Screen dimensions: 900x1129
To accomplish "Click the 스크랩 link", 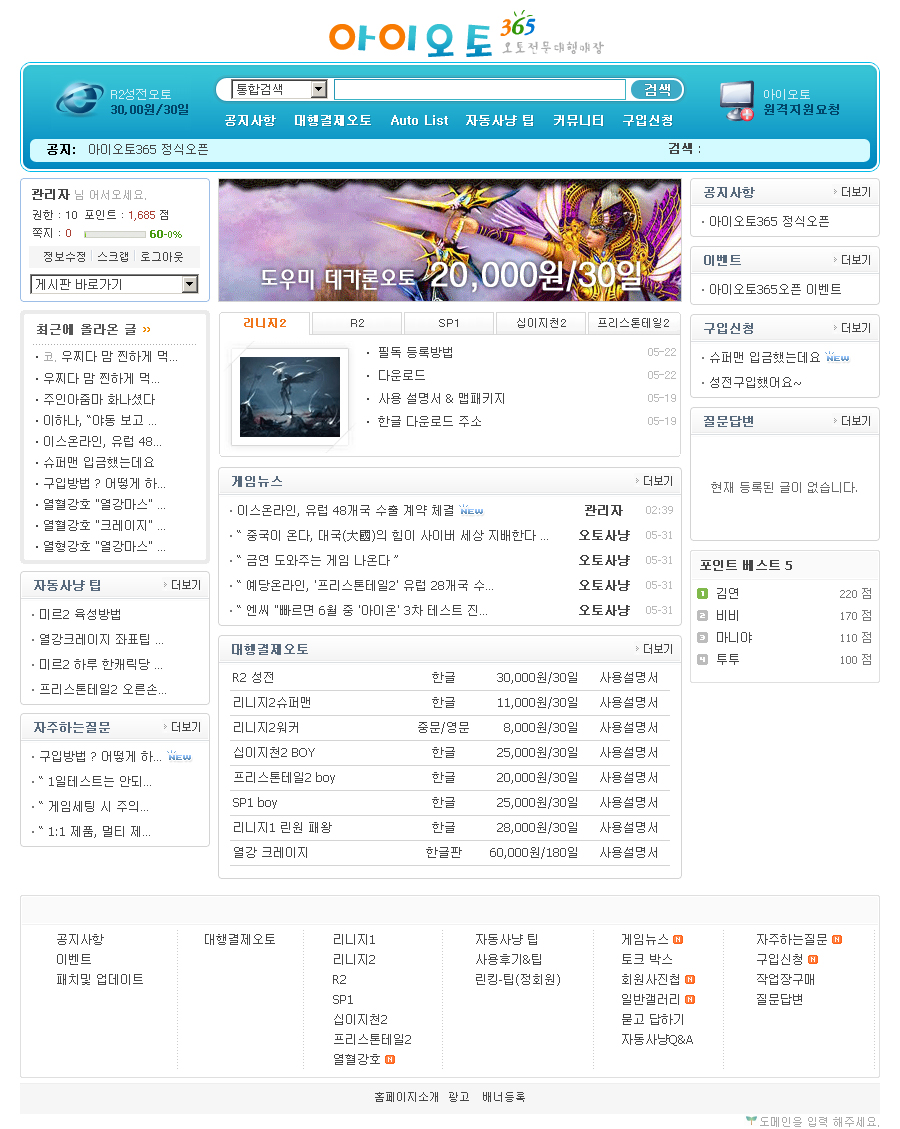I will coord(112,256).
